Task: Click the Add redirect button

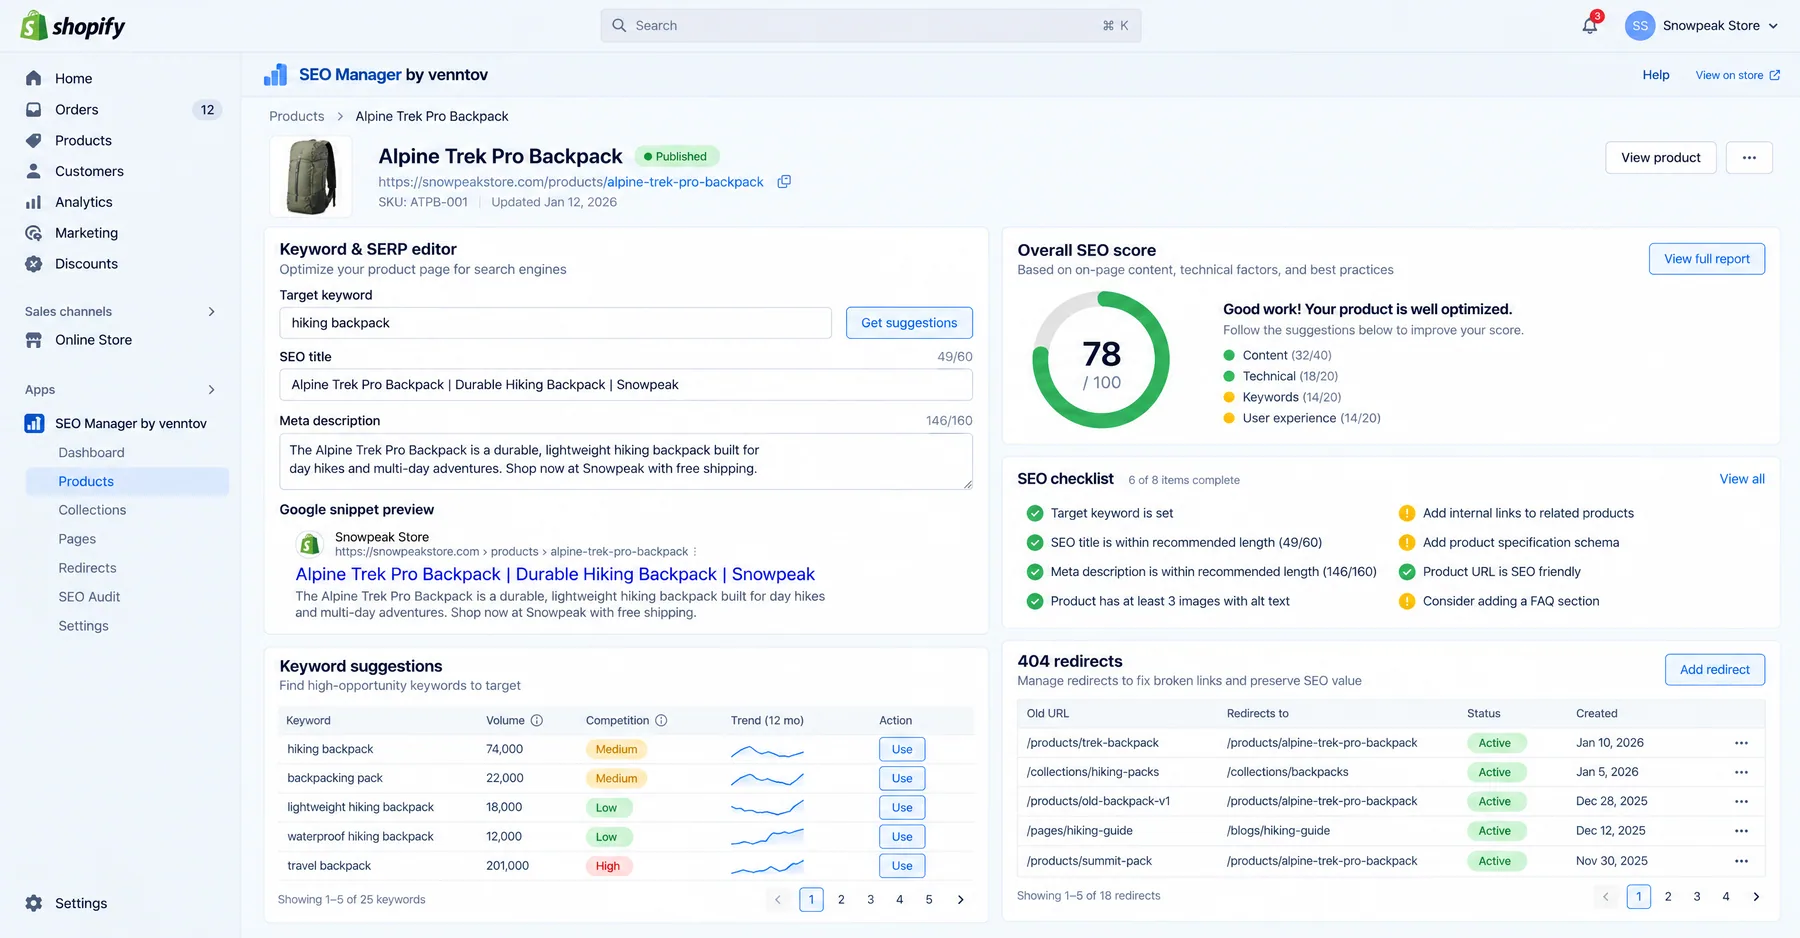Action: pyautogui.click(x=1715, y=670)
